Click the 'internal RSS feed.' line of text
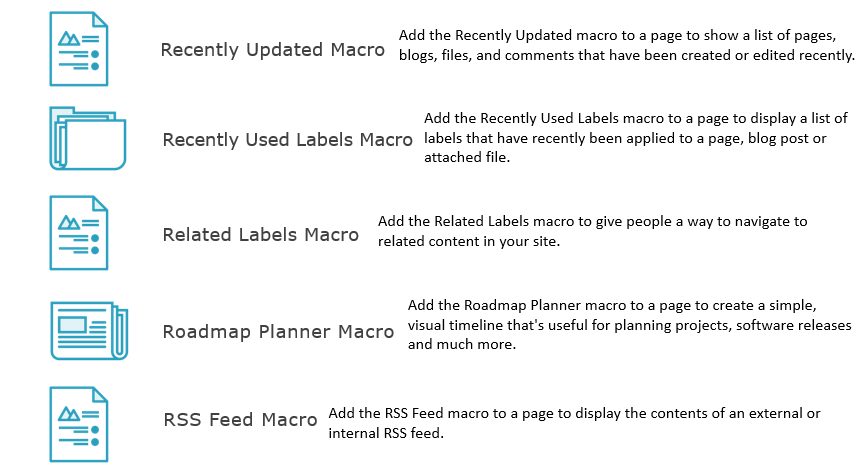859x475 pixels. coord(386,433)
